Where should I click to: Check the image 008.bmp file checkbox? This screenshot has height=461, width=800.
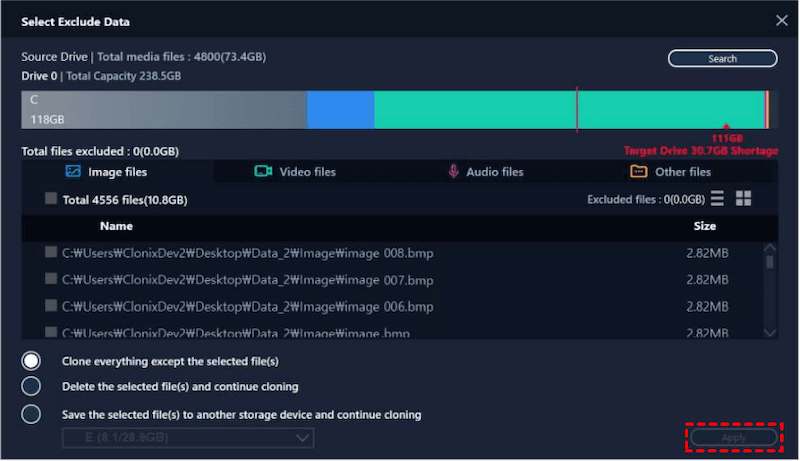coord(51,253)
